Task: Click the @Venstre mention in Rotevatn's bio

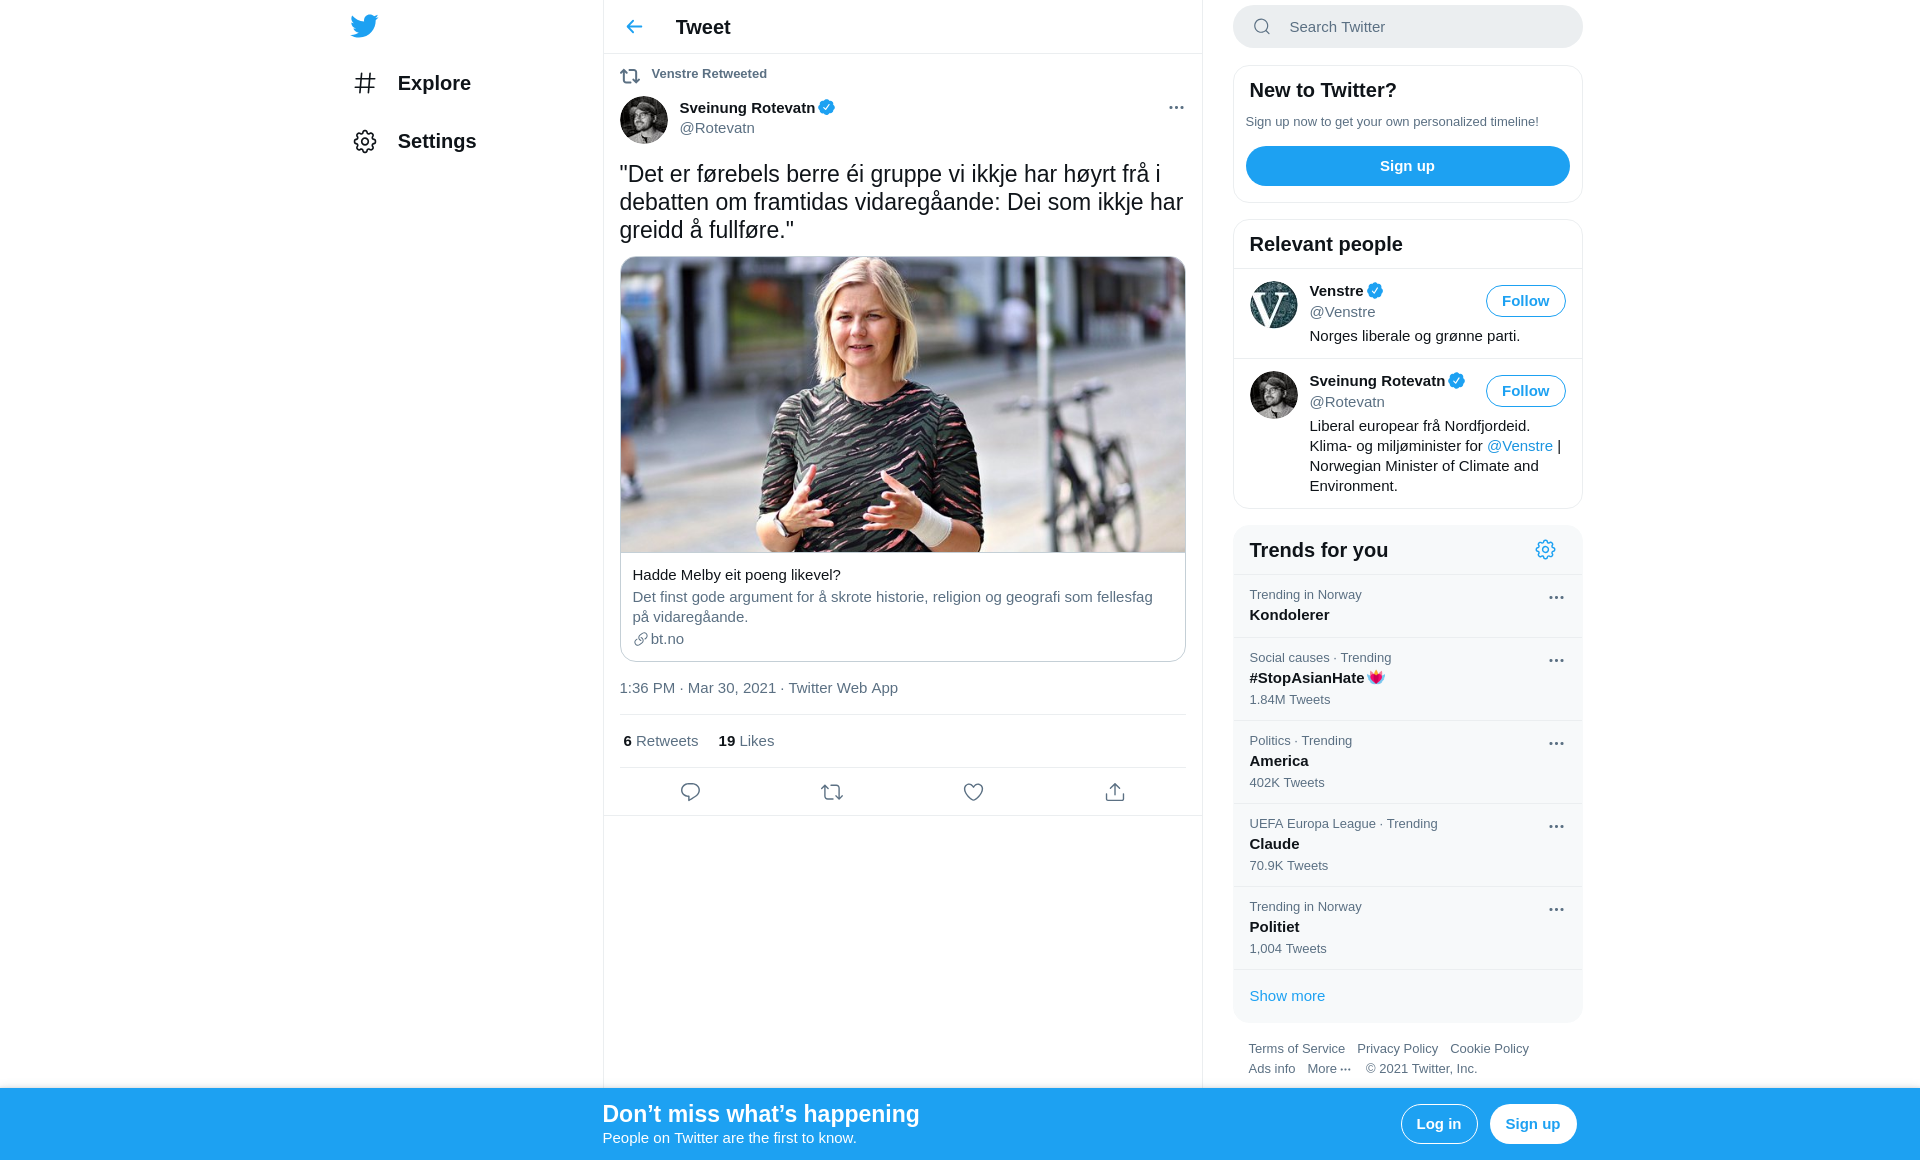Action: click(1519, 446)
